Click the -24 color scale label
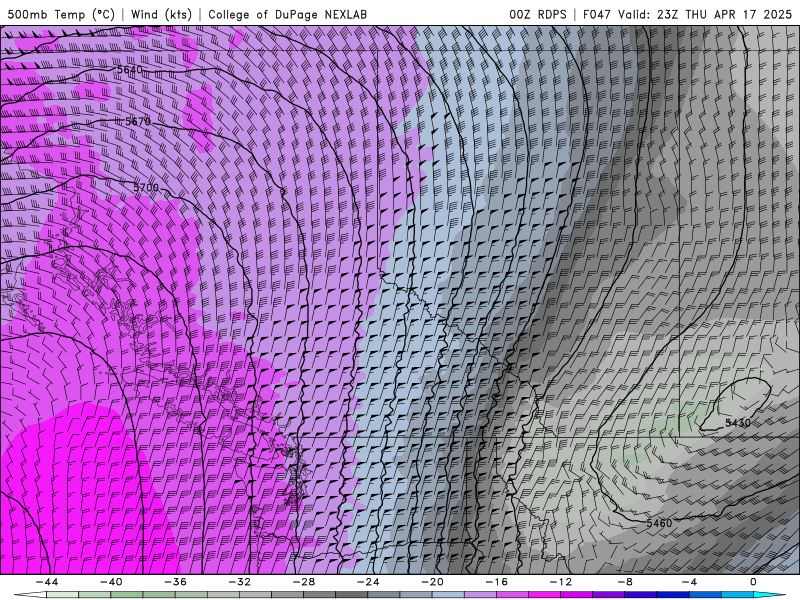The height and width of the screenshot is (600, 800). pos(368,582)
